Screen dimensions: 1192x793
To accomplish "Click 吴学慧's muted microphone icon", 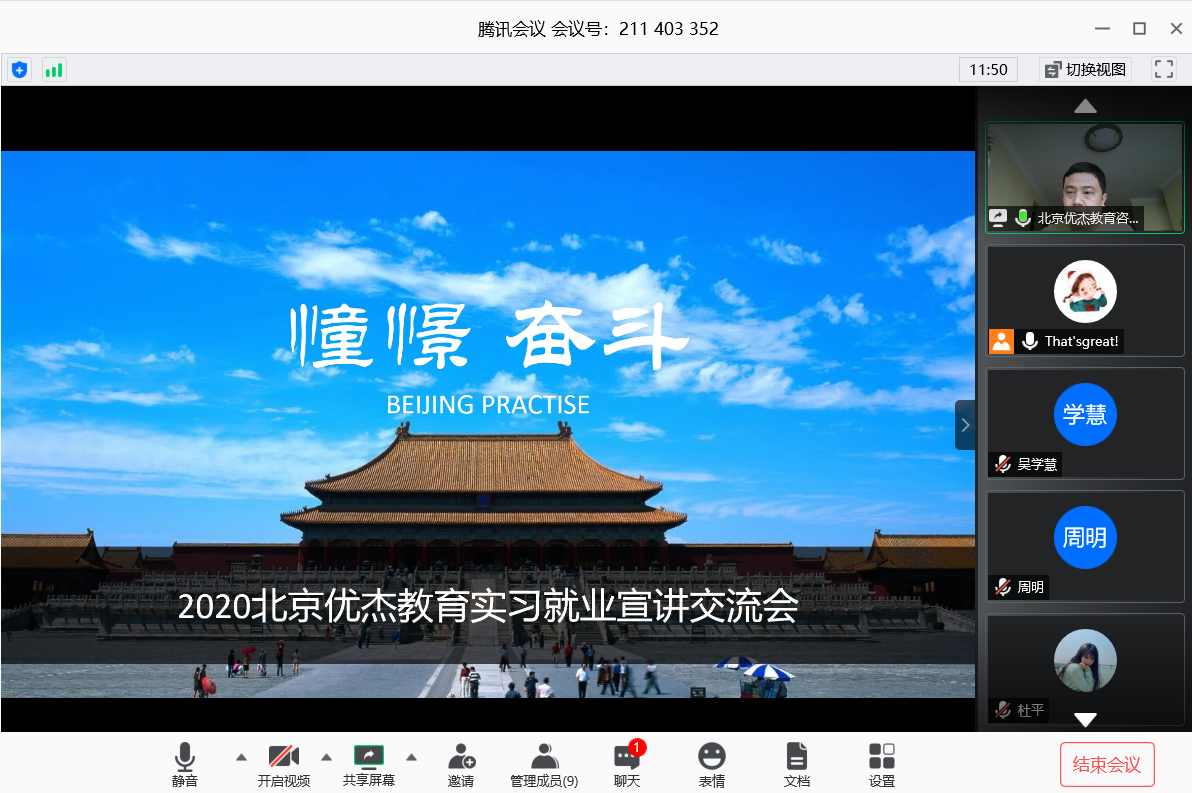I will (x=1003, y=464).
